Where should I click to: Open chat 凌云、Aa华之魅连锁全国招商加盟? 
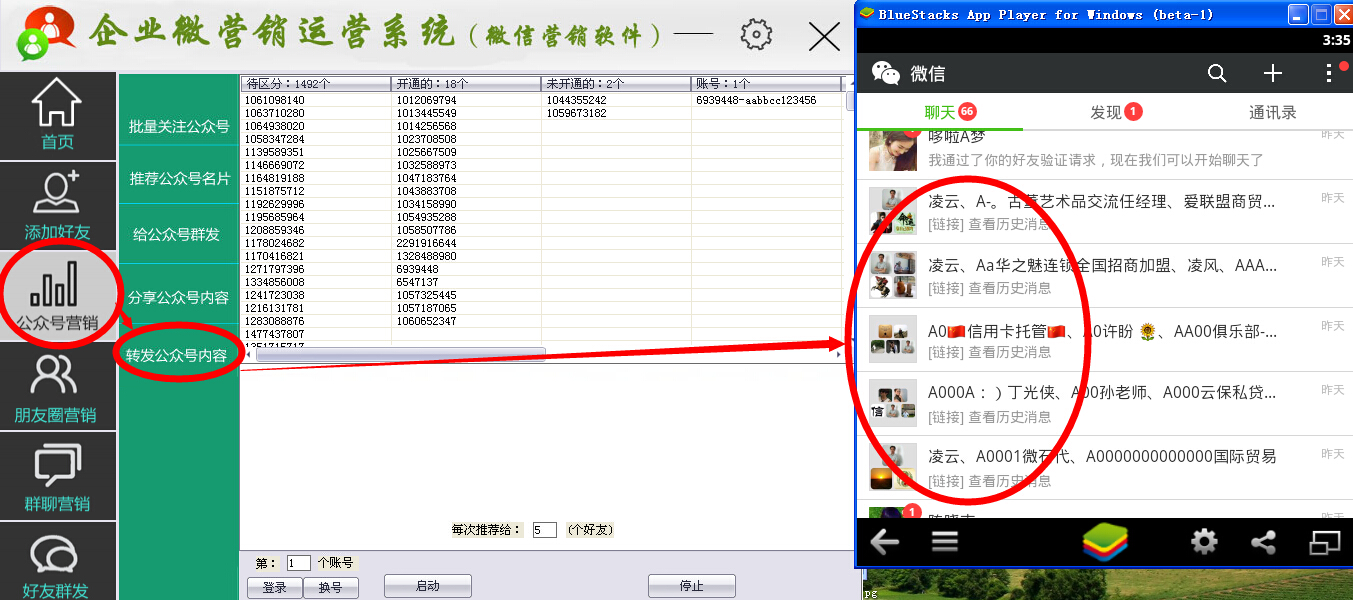pos(1105,276)
